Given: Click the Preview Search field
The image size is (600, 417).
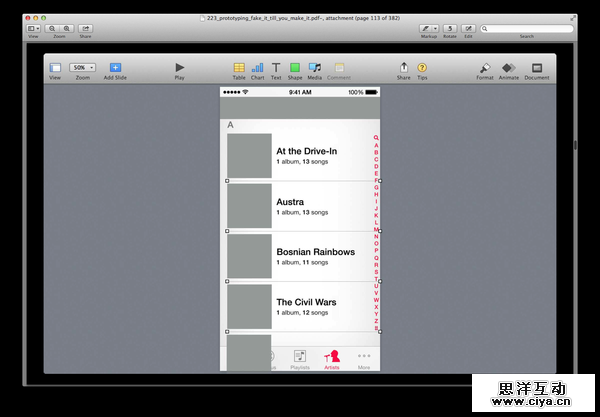Looking at the screenshot, I should tap(526, 28).
